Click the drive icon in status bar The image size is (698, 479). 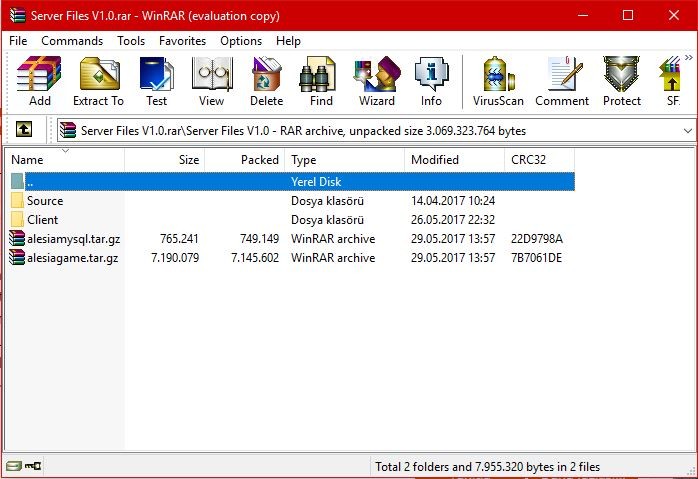coord(14,466)
